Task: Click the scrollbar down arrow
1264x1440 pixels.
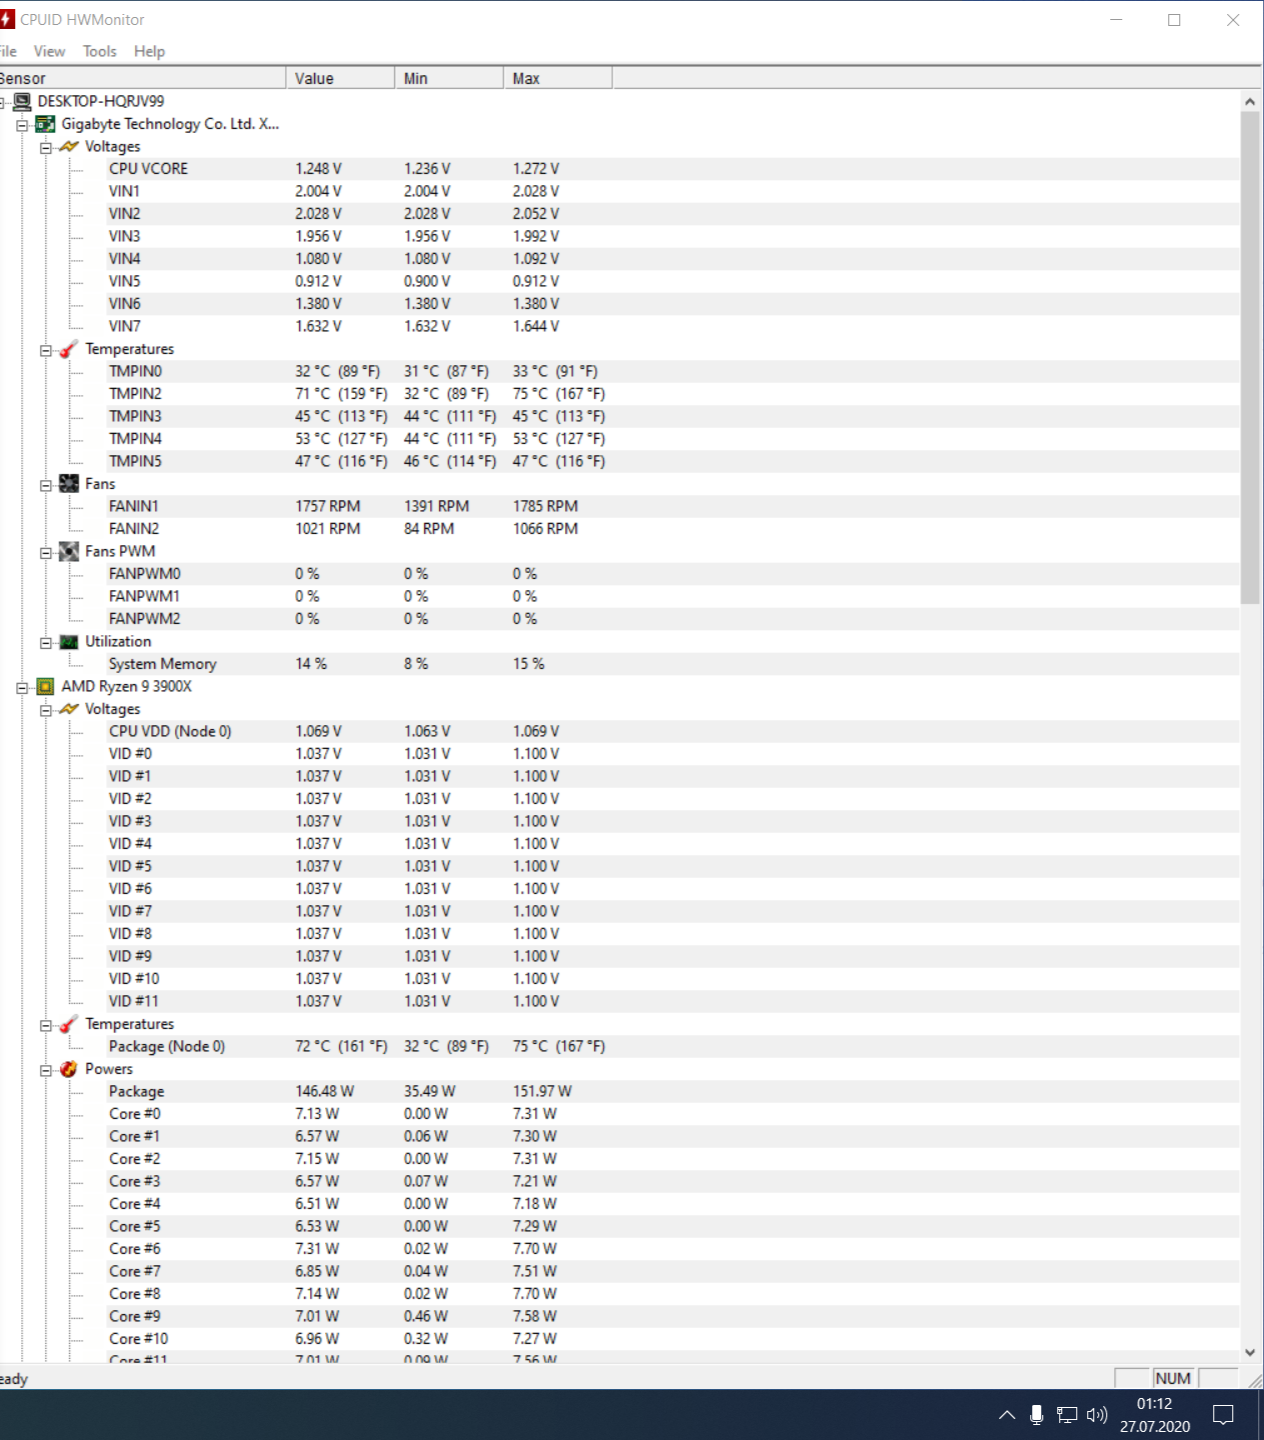Action: tap(1250, 1352)
